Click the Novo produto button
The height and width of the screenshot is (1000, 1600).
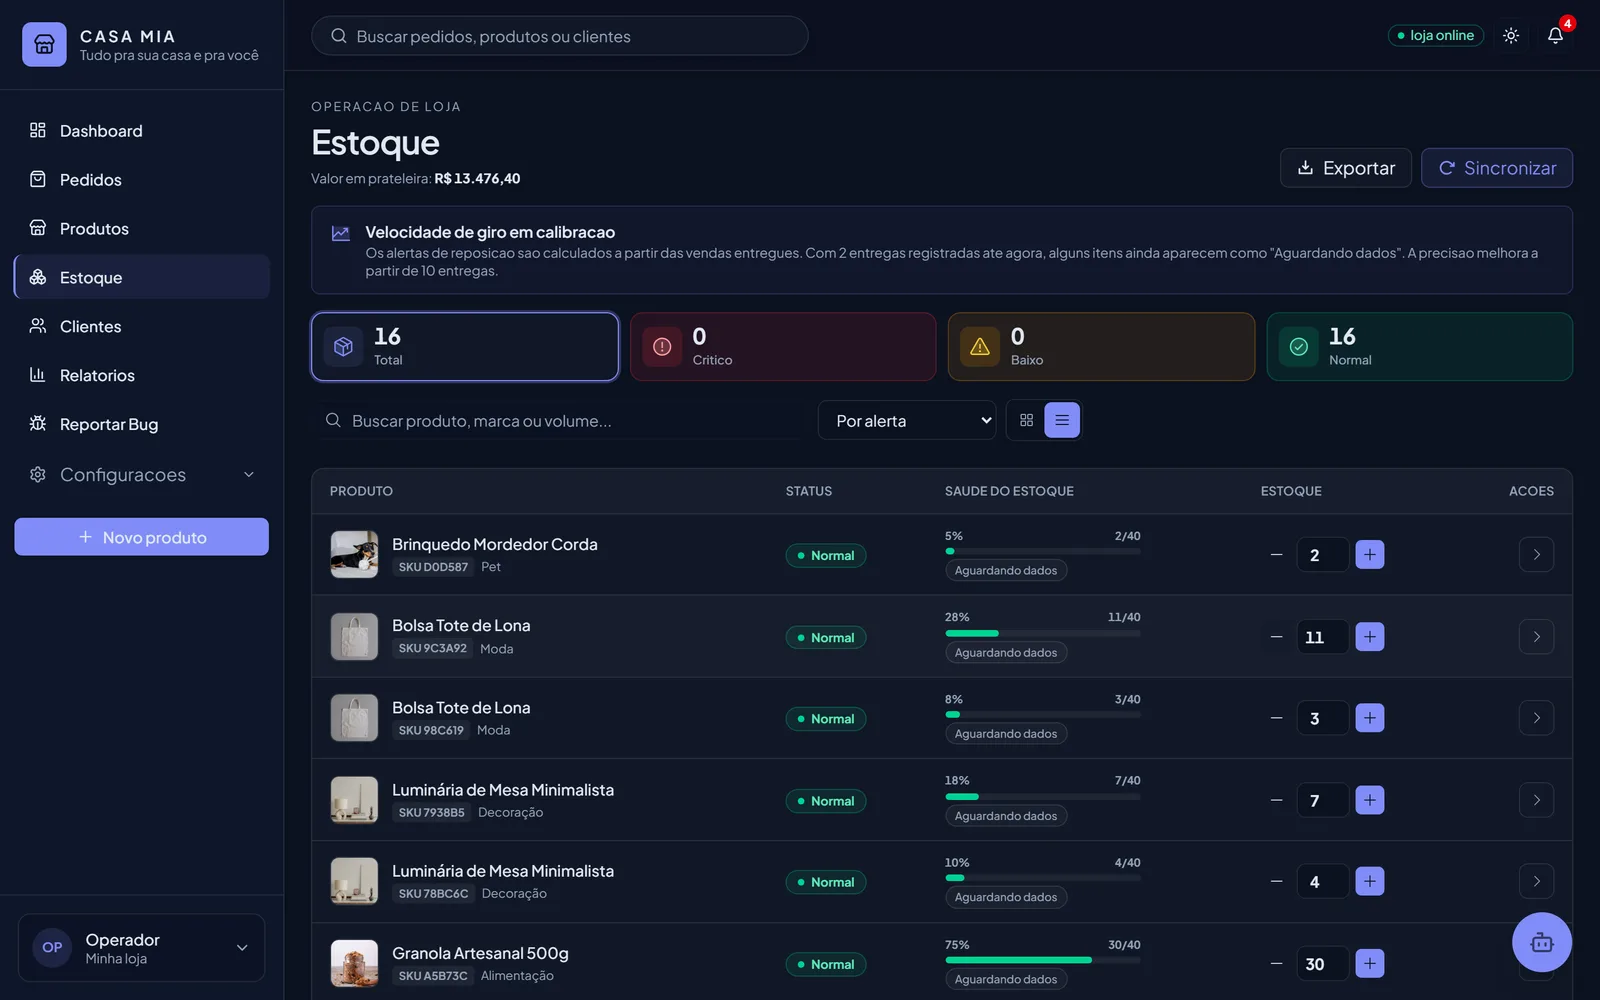coord(142,537)
